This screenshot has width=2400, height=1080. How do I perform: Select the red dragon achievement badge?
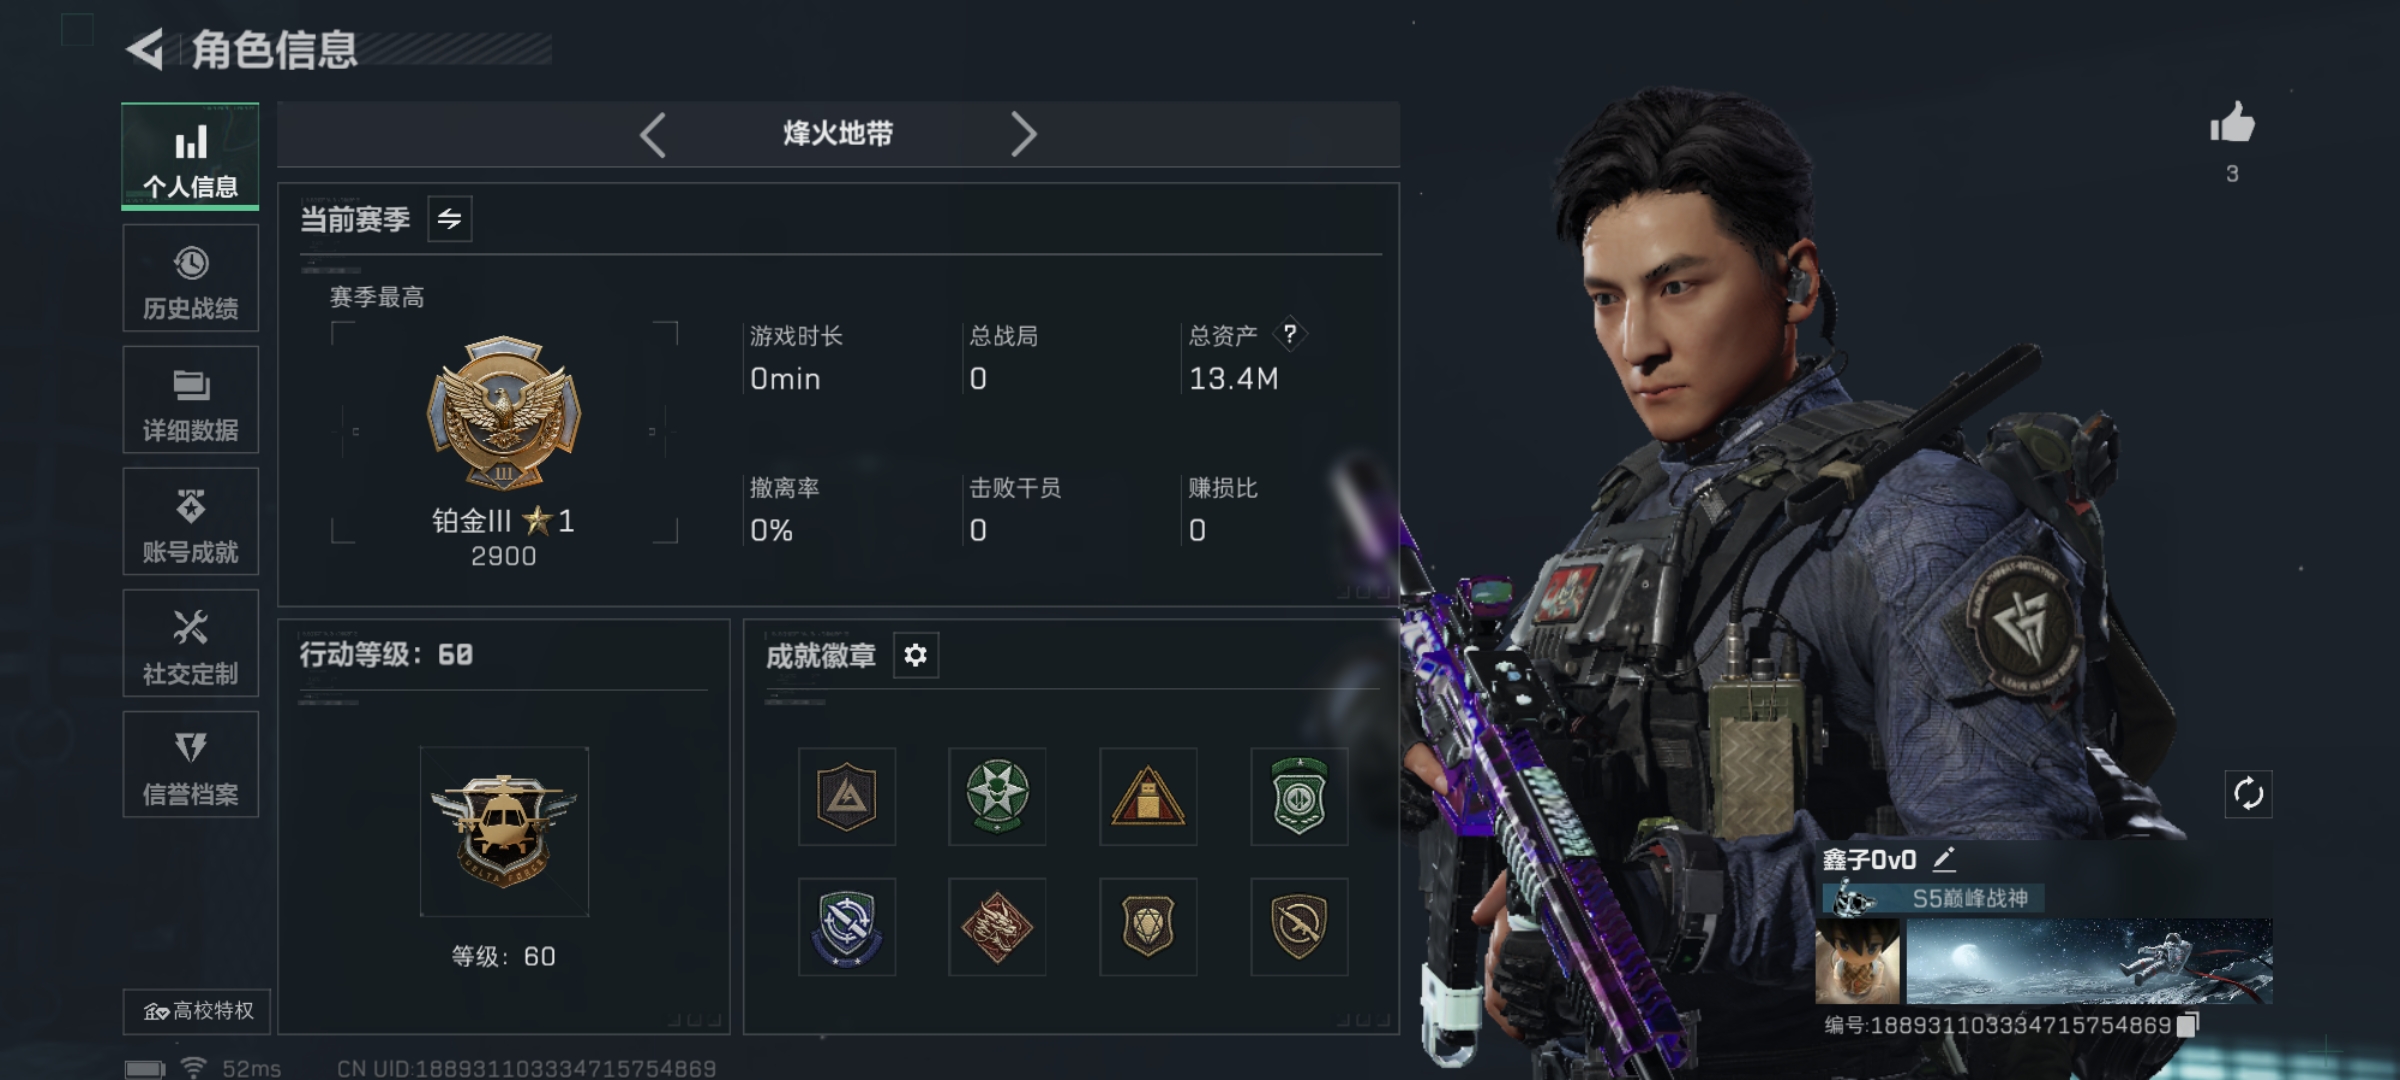[997, 927]
